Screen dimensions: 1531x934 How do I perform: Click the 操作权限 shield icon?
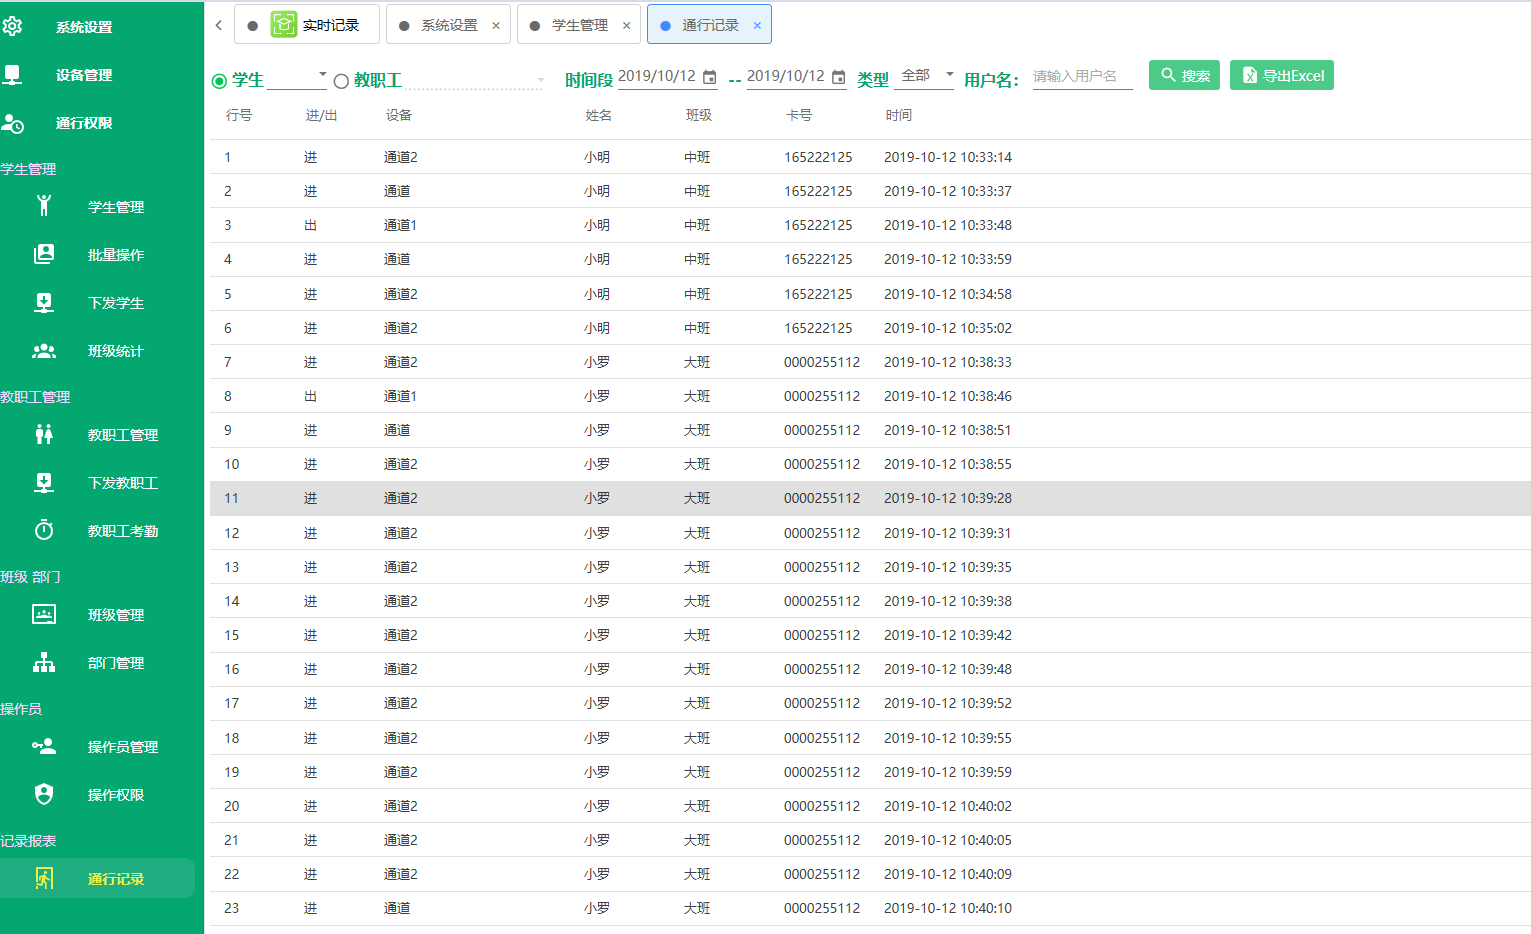[44, 794]
